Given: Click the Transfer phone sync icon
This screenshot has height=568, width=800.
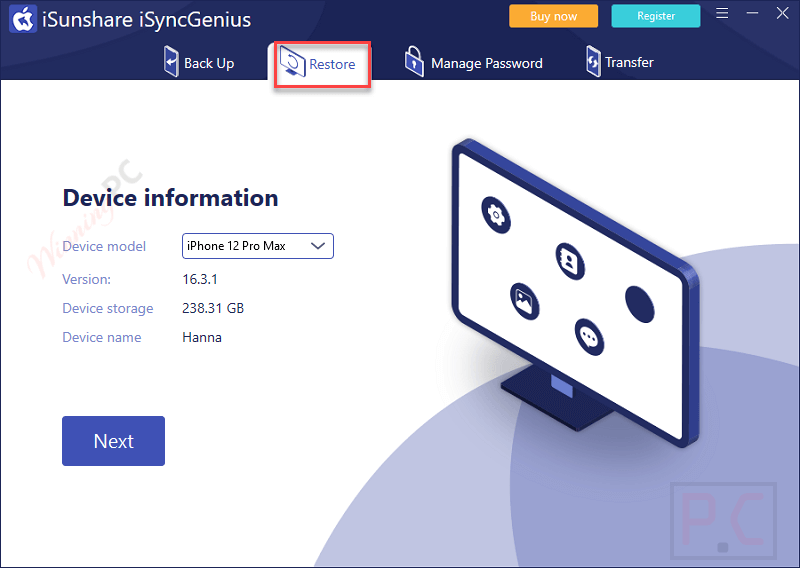Looking at the screenshot, I should tap(593, 62).
